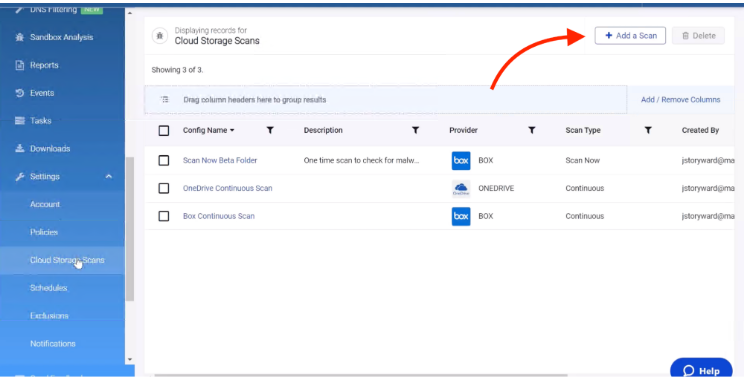
Task: Click the ONEDRIVE provider text
Action: click(x=496, y=188)
